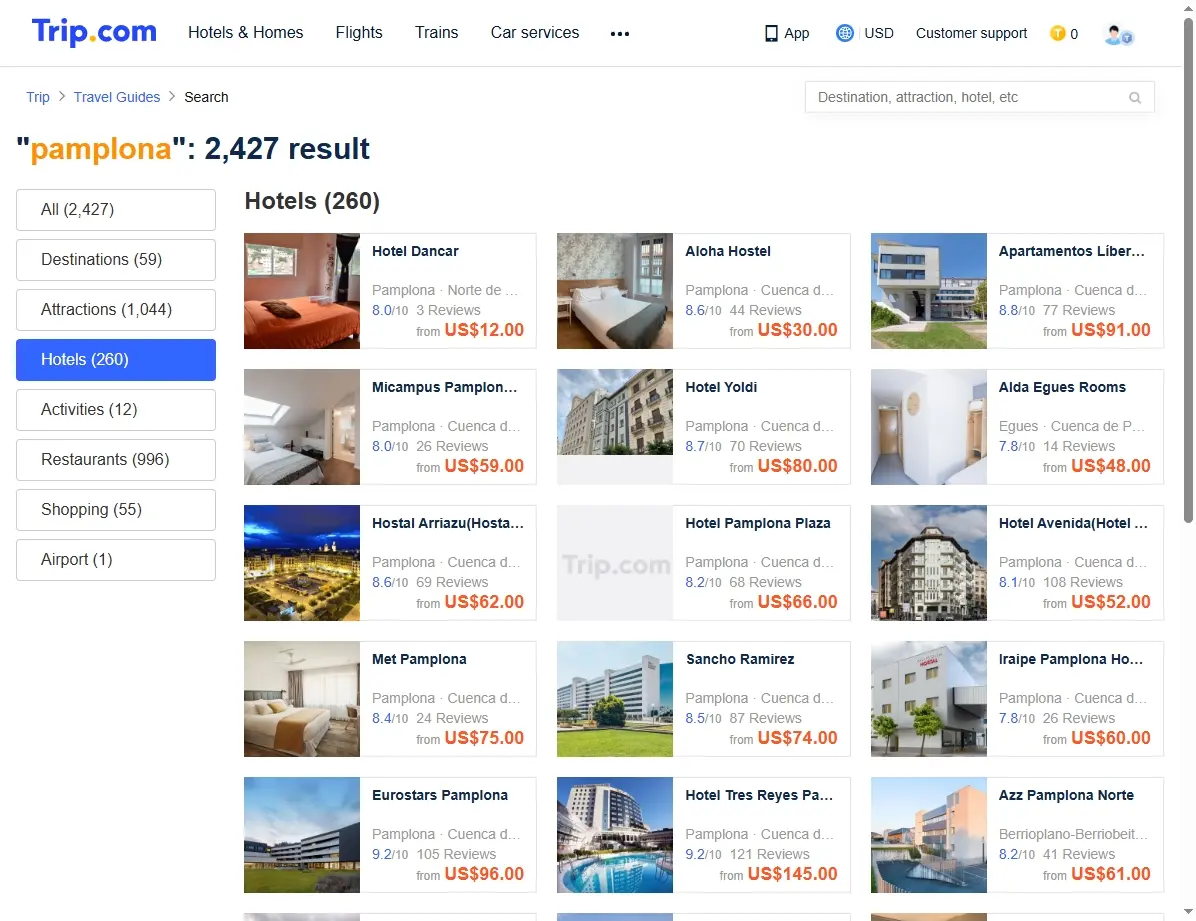Click the vertical page scrollbar
This screenshot has width=1196, height=921.
[1188, 271]
